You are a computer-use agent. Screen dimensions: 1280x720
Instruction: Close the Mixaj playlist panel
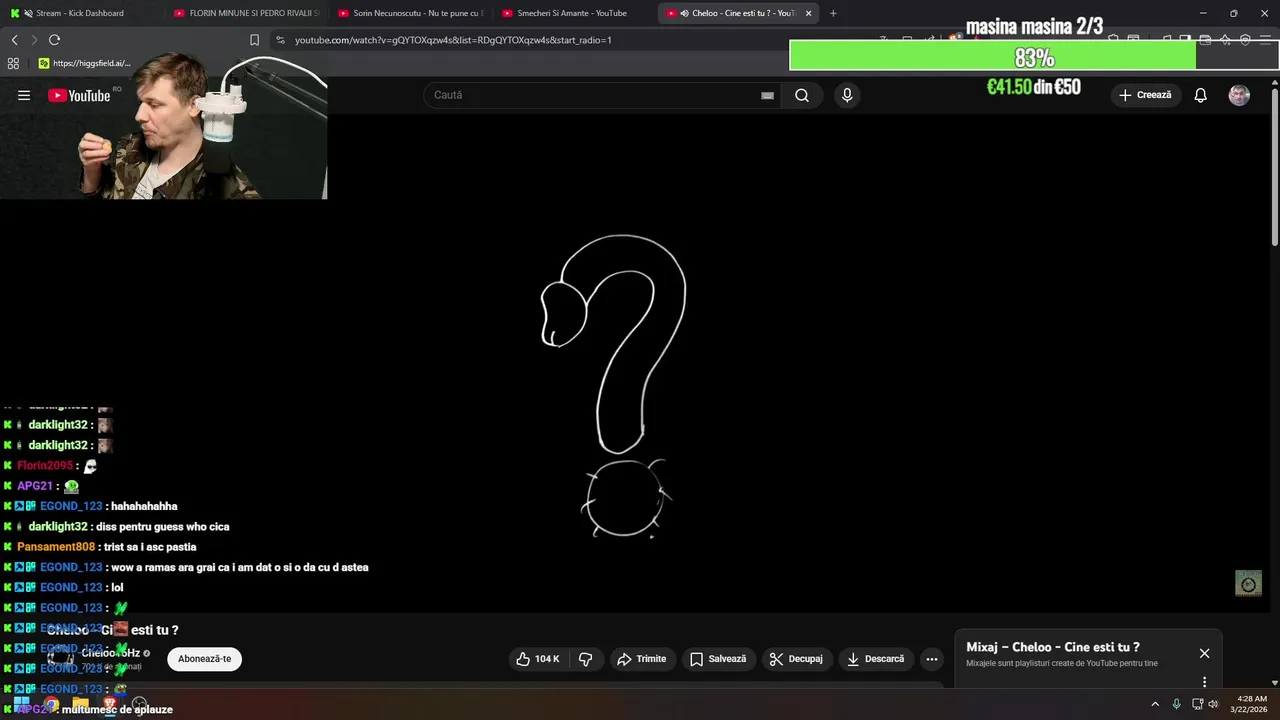pyautogui.click(x=1204, y=653)
